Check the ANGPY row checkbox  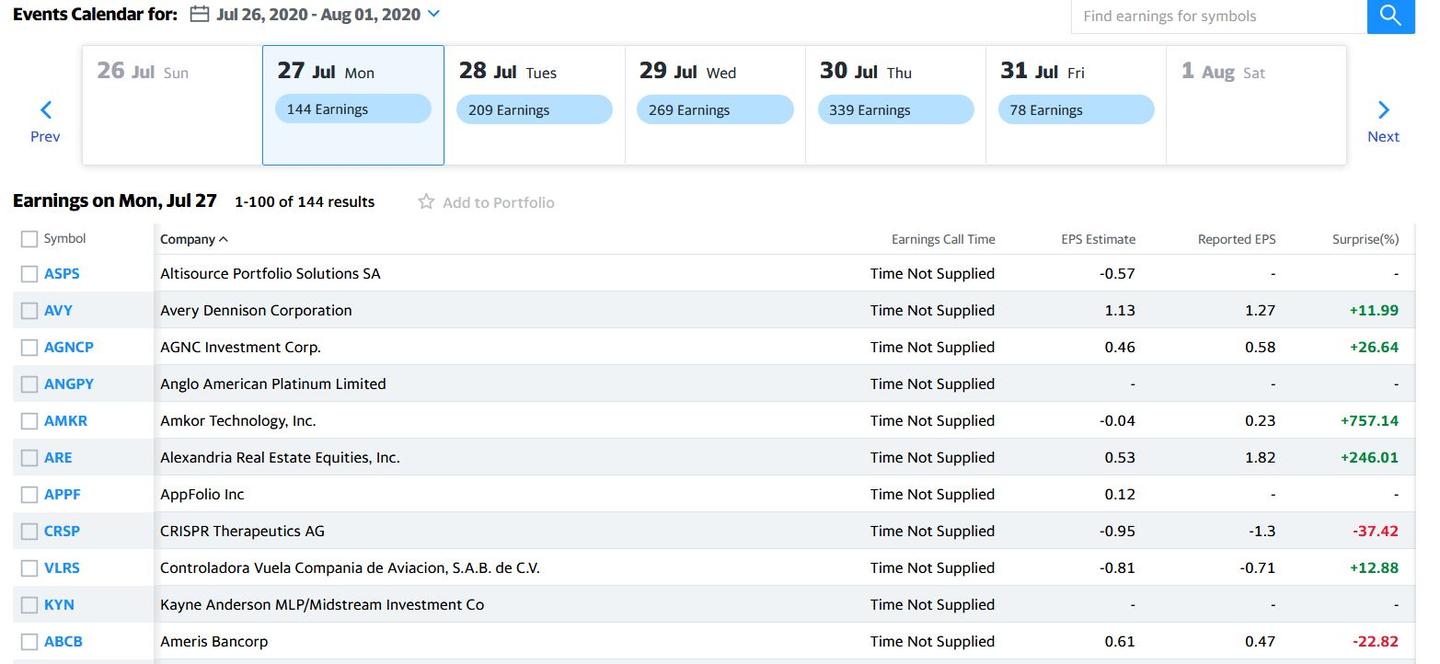click(x=29, y=384)
